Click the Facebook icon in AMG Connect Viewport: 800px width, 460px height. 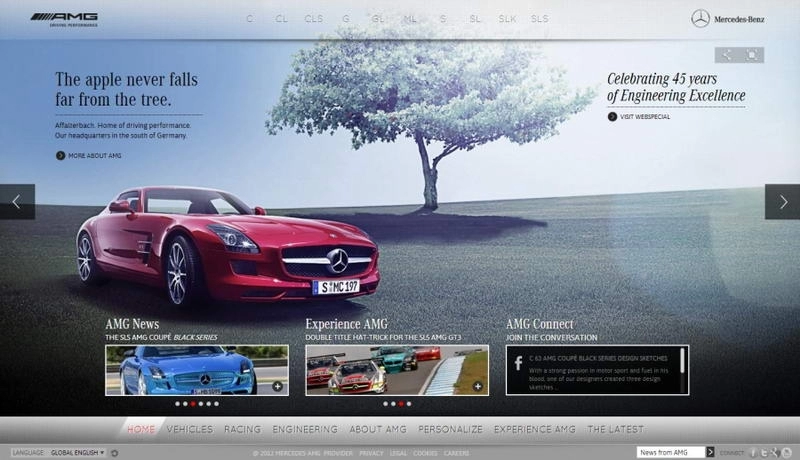click(x=519, y=363)
